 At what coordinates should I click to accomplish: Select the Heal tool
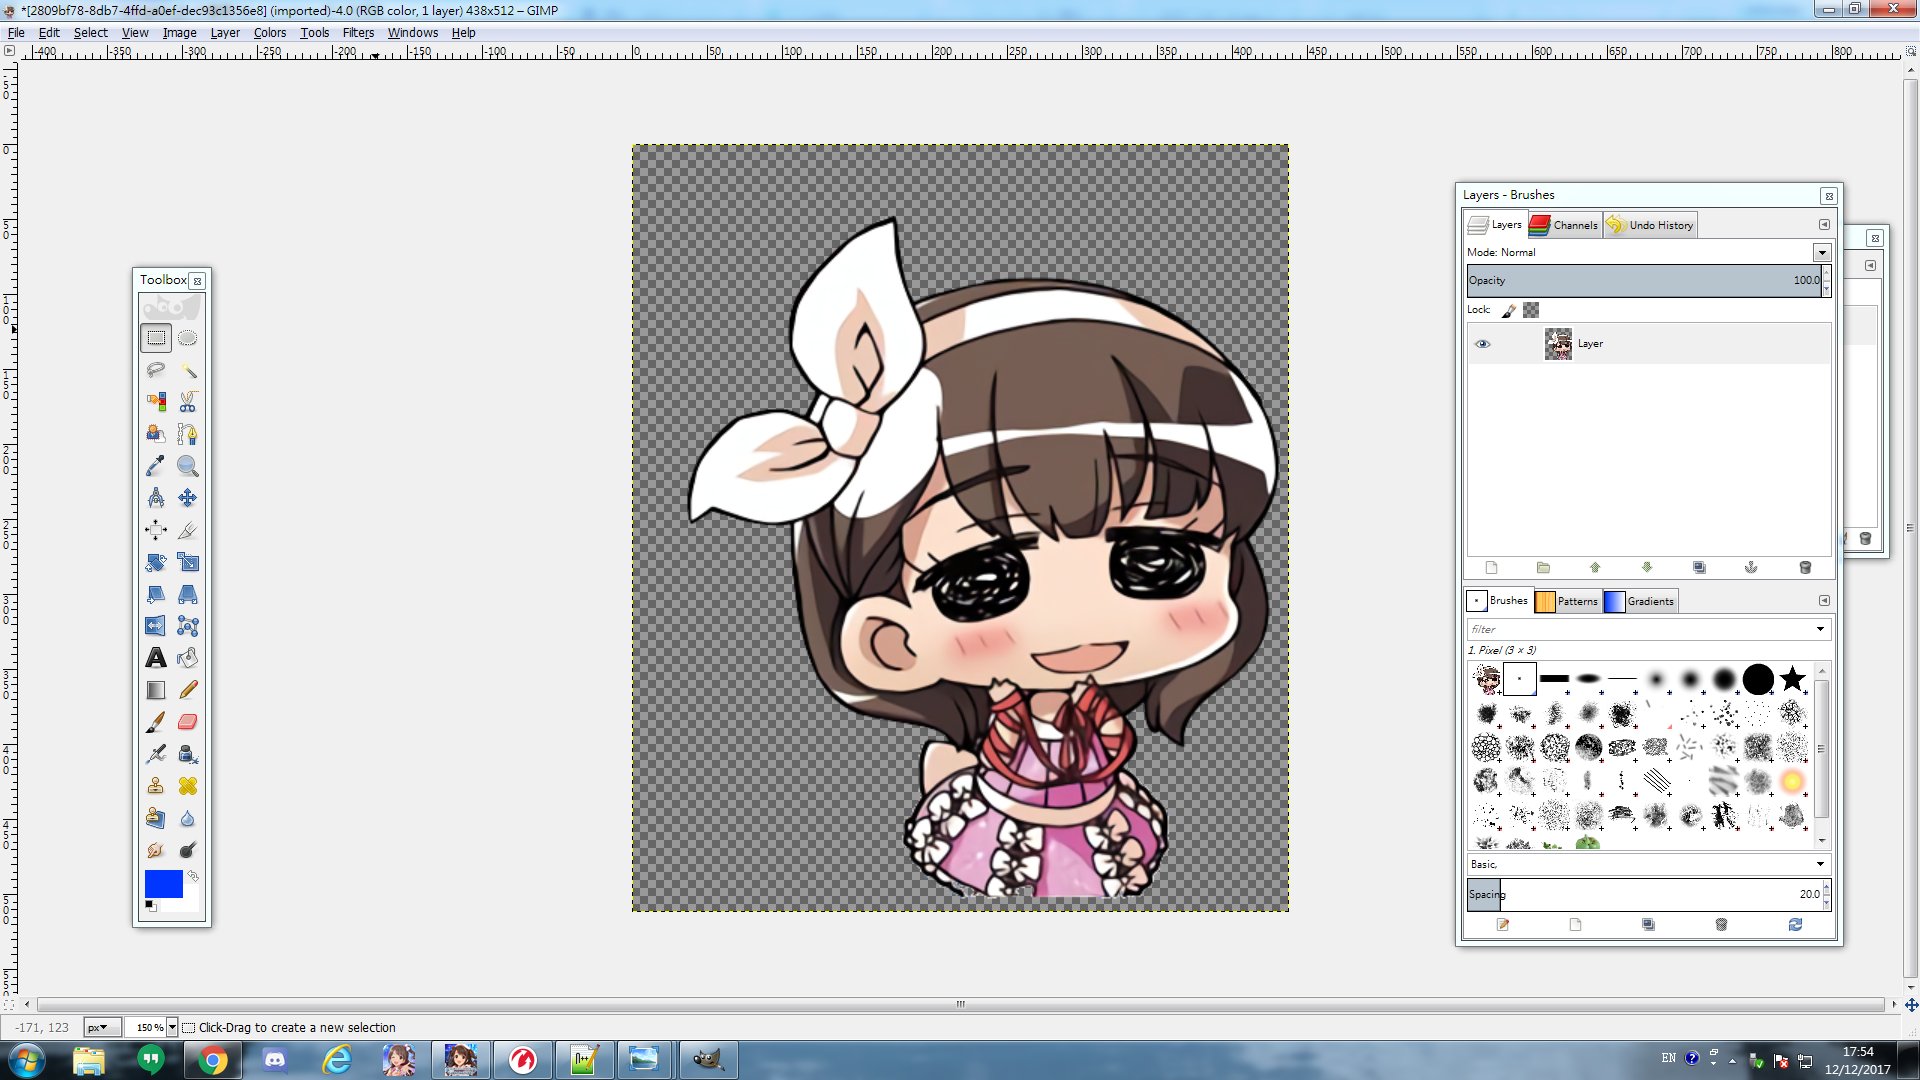tap(187, 786)
